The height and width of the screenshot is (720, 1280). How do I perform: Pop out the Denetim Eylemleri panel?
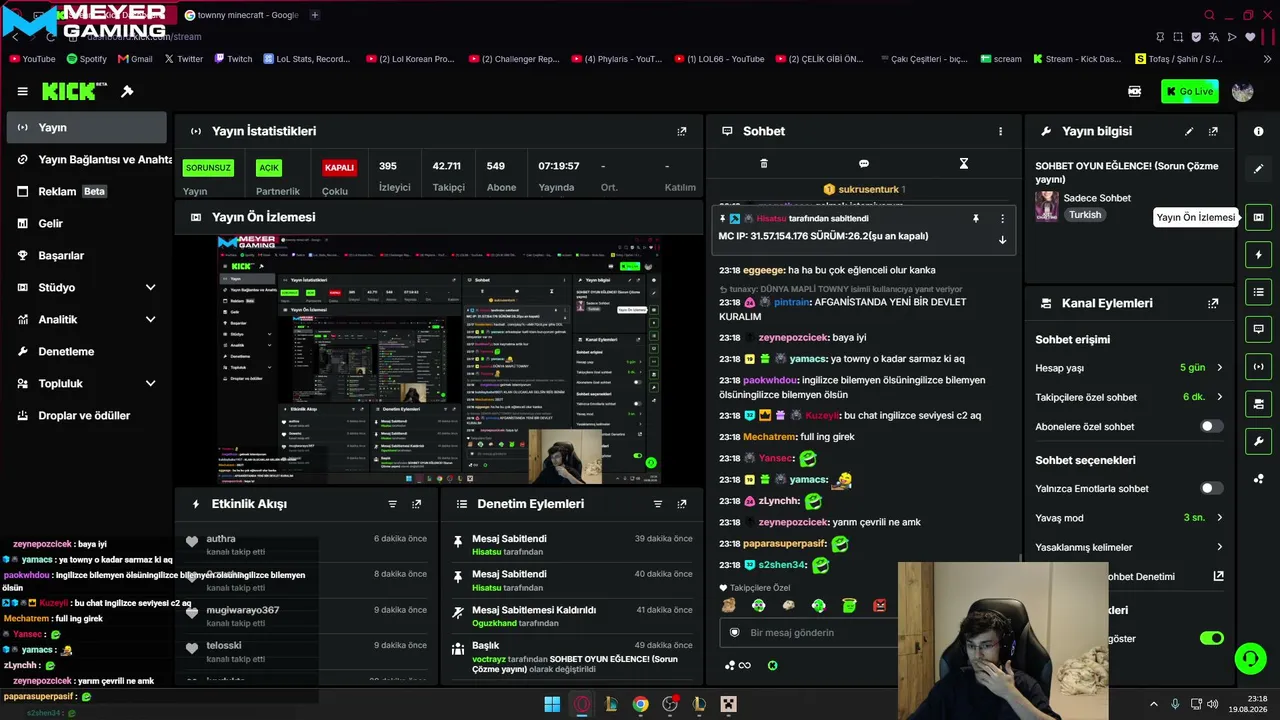coord(682,504)
